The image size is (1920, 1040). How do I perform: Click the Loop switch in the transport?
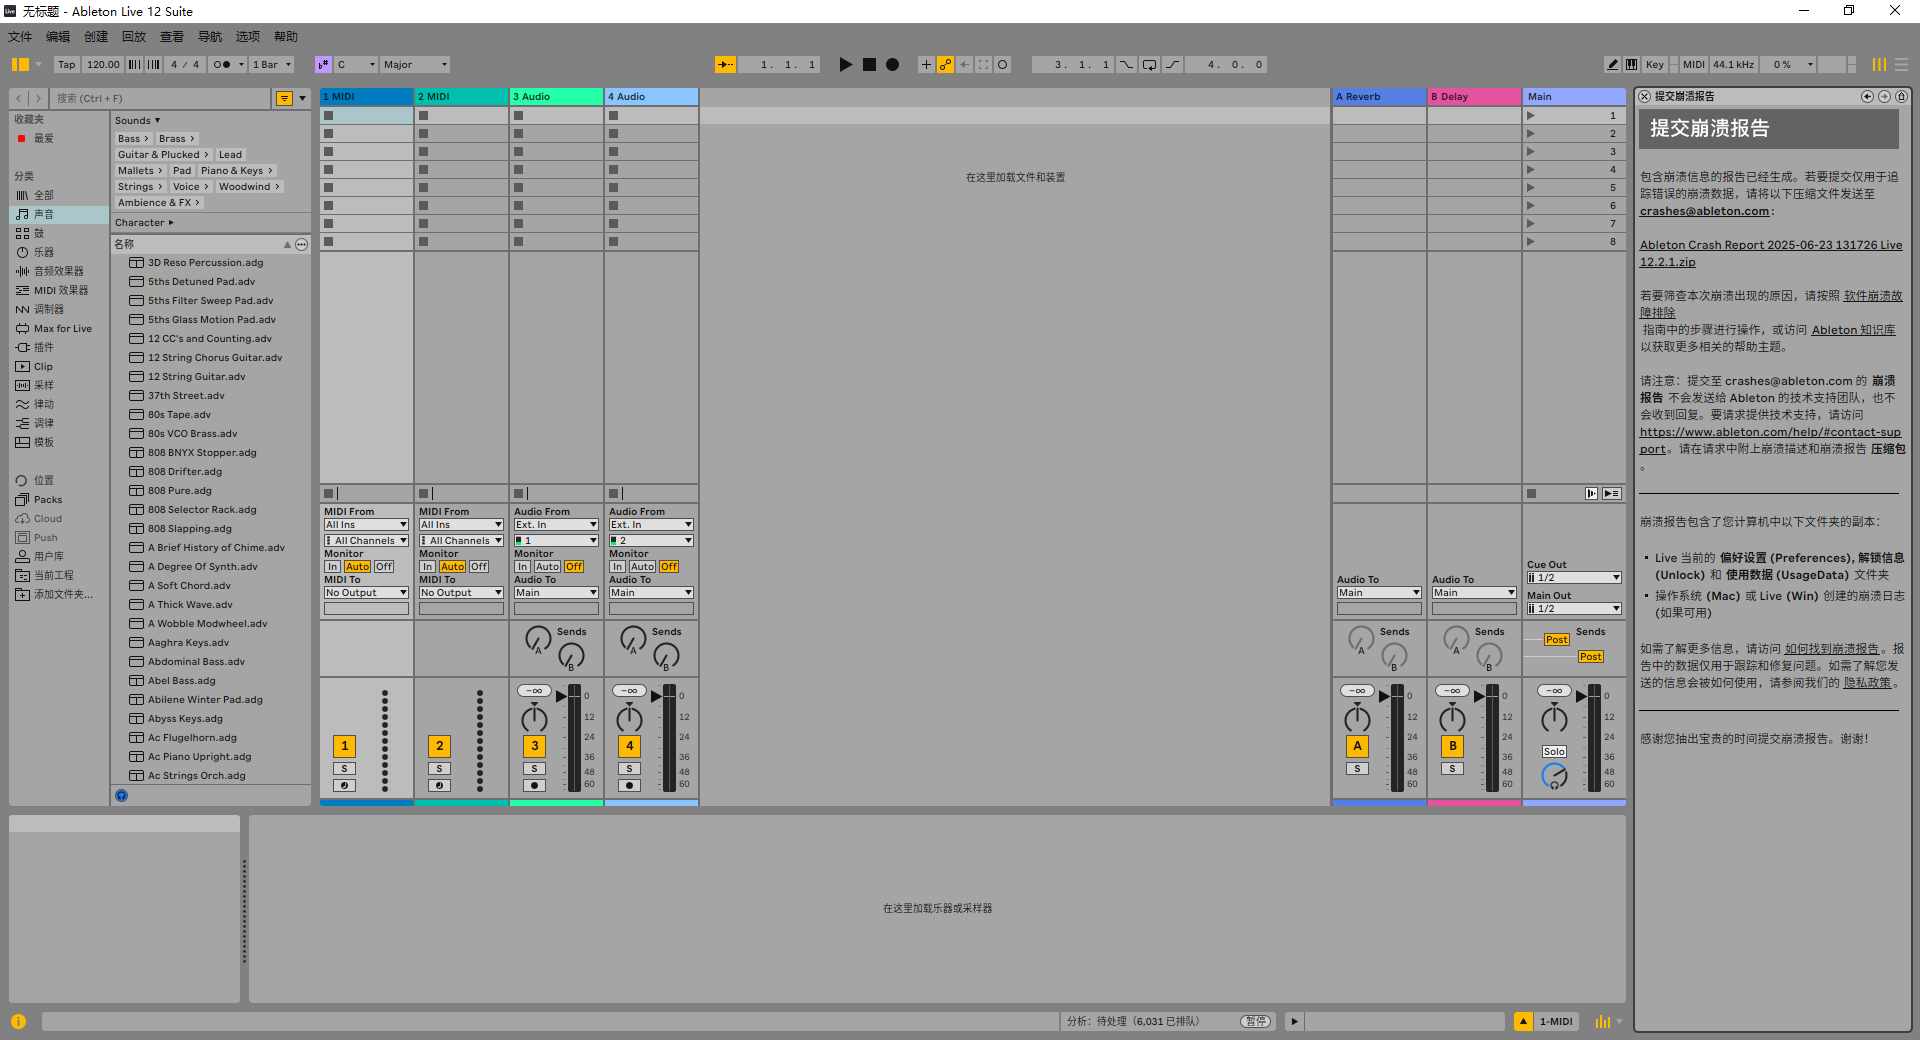click(x=1149, y=65)
